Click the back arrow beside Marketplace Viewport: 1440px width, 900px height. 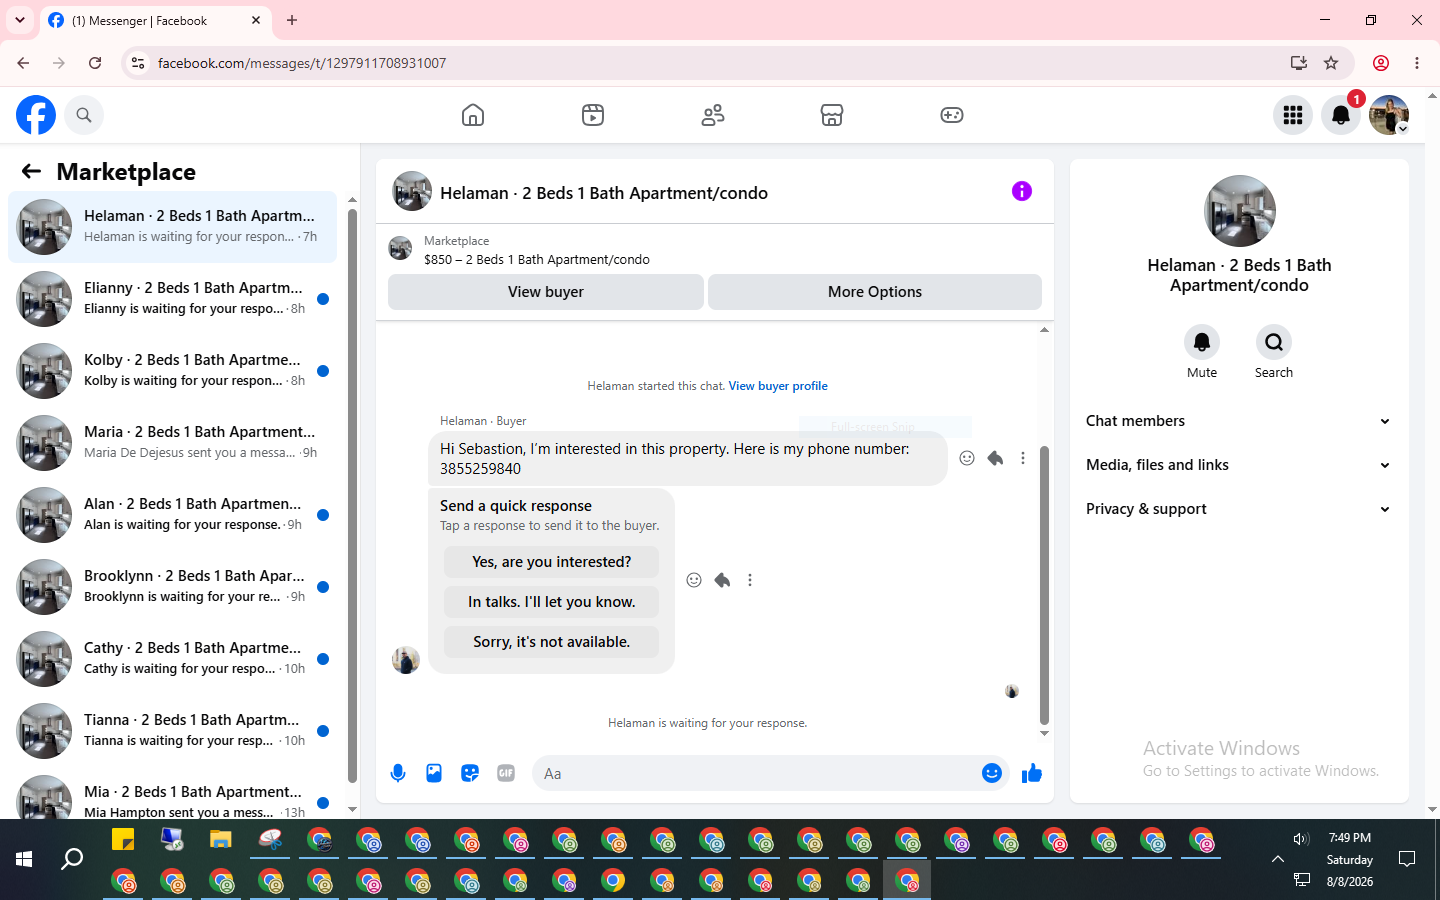point(31,171)
